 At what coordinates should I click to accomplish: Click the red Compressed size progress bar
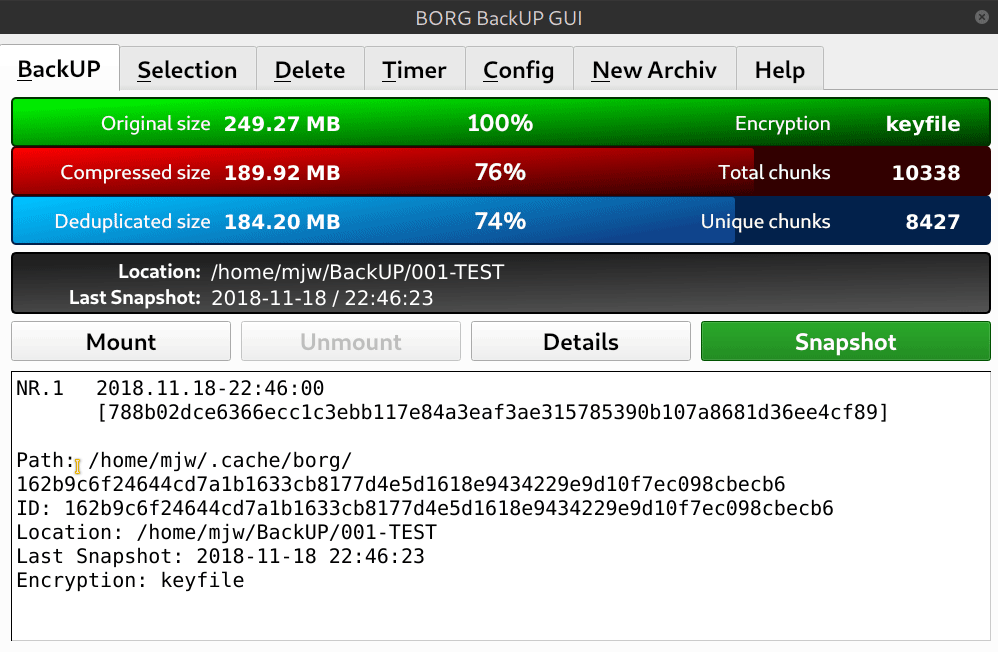point(501,171)
